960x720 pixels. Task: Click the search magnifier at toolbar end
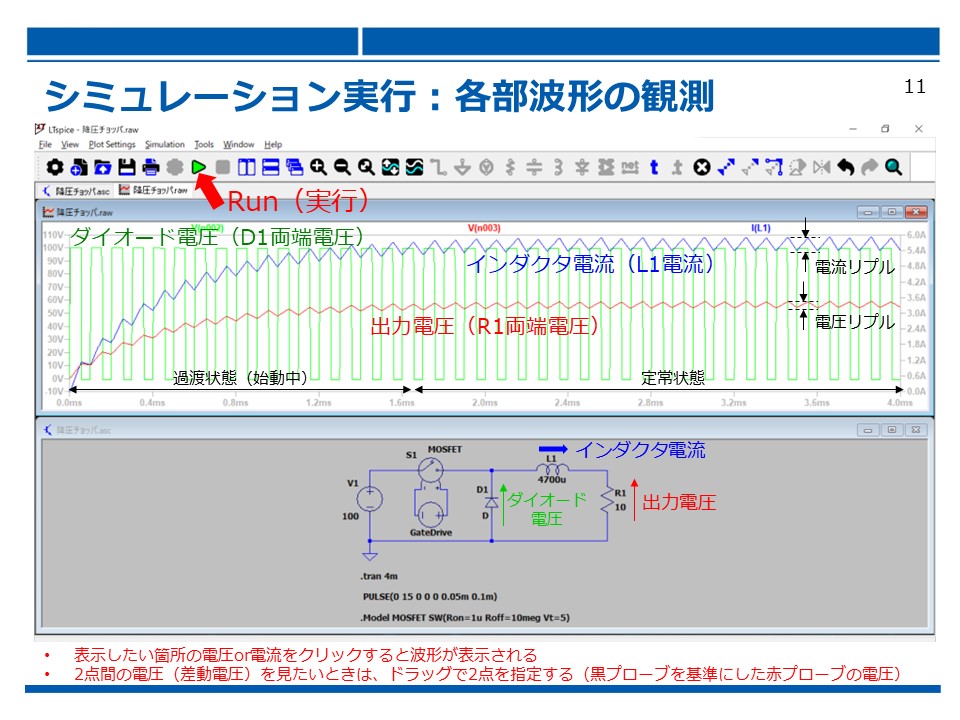click(x=893, y=168)
